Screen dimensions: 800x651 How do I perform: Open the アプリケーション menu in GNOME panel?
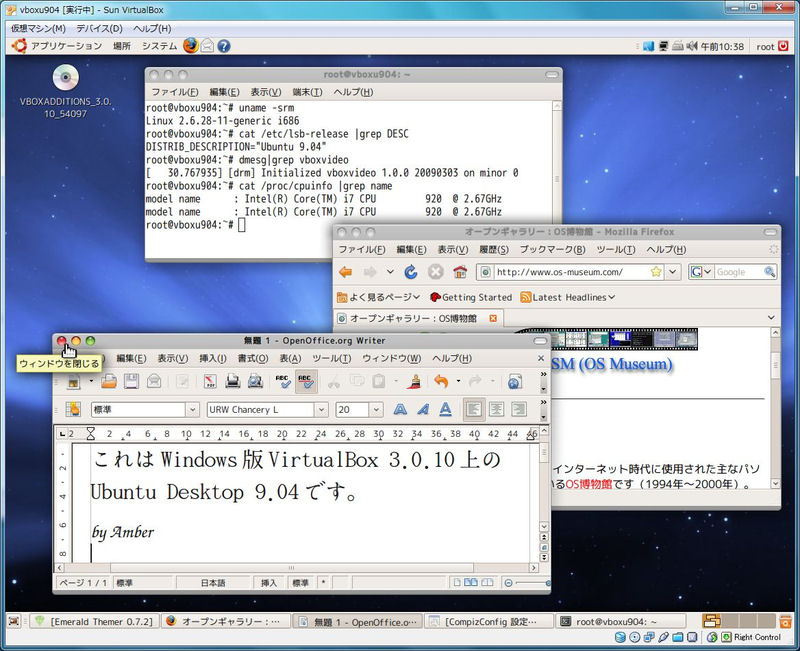(x=66, y=46)
